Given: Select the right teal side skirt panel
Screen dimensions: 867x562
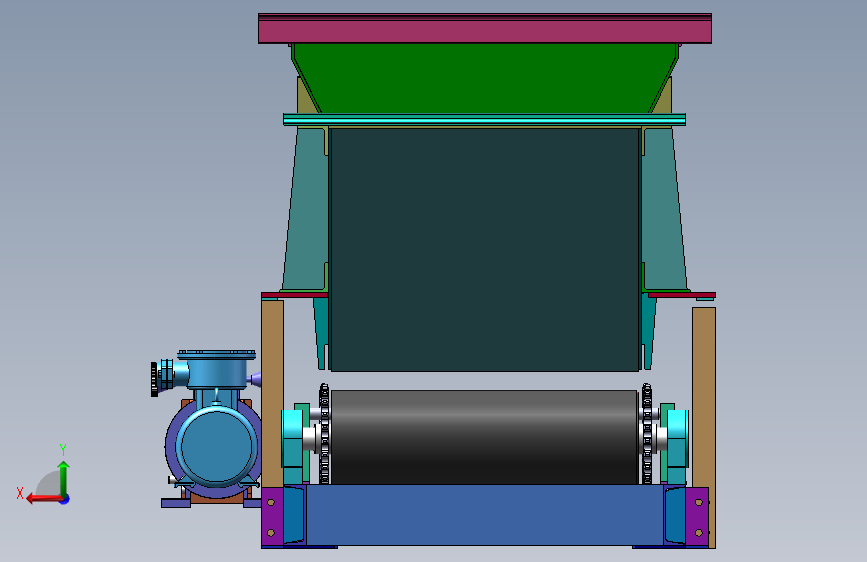Looking at the screenshot, I should 665,209.
